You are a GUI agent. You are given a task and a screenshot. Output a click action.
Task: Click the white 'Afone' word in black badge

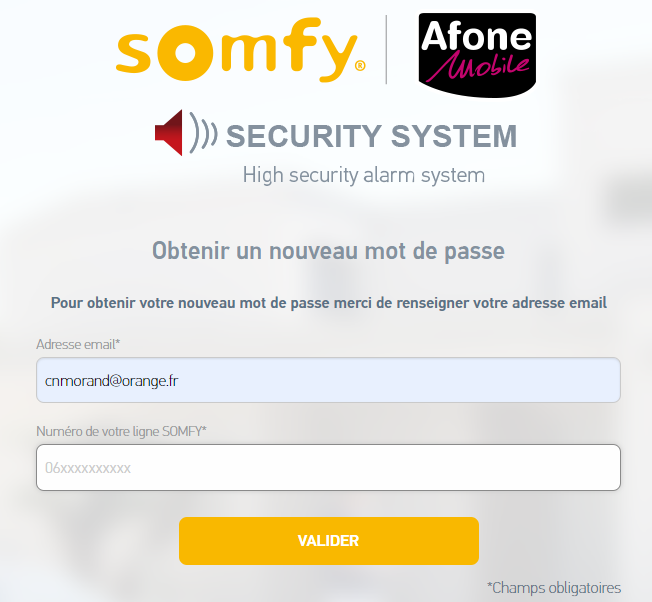pyautogui.click(x=476, y=38)
